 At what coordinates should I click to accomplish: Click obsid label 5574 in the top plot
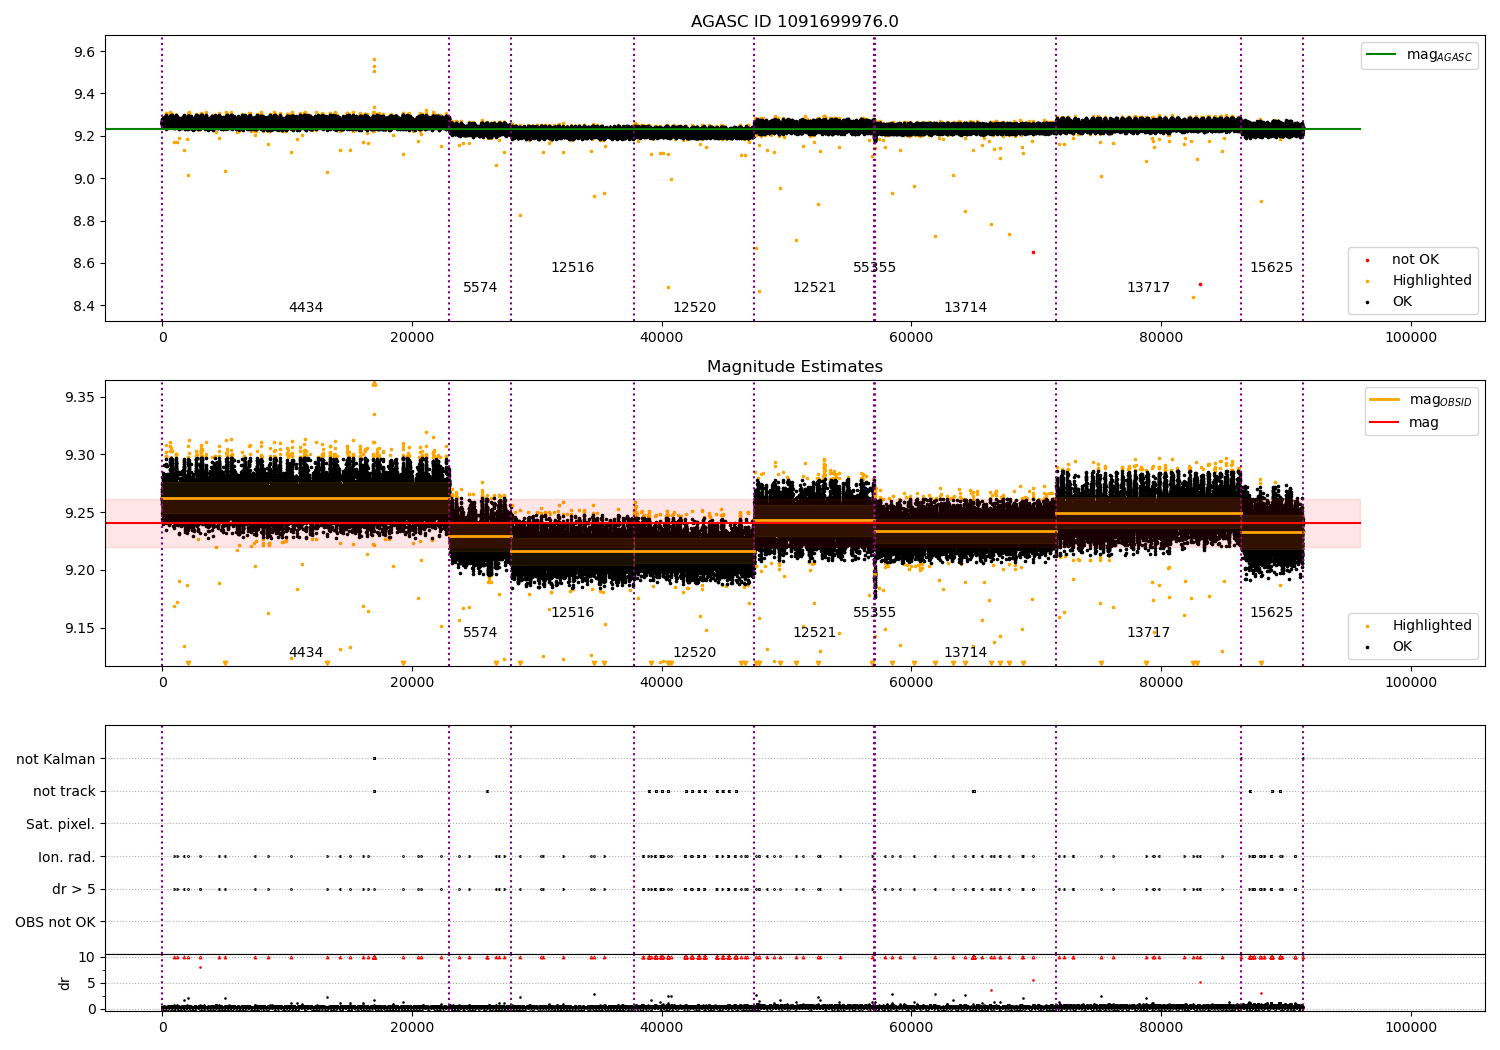(x=480, y=288)
